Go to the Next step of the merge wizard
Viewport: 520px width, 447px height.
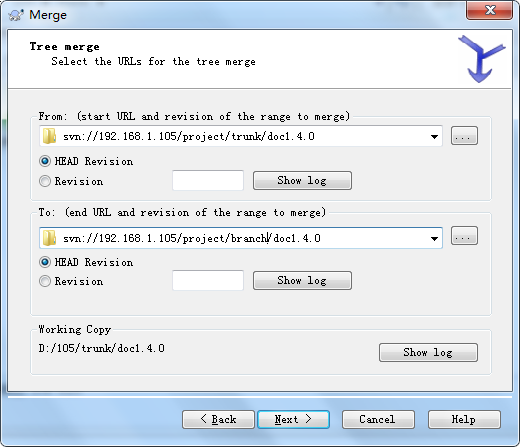tap(293, 419)
